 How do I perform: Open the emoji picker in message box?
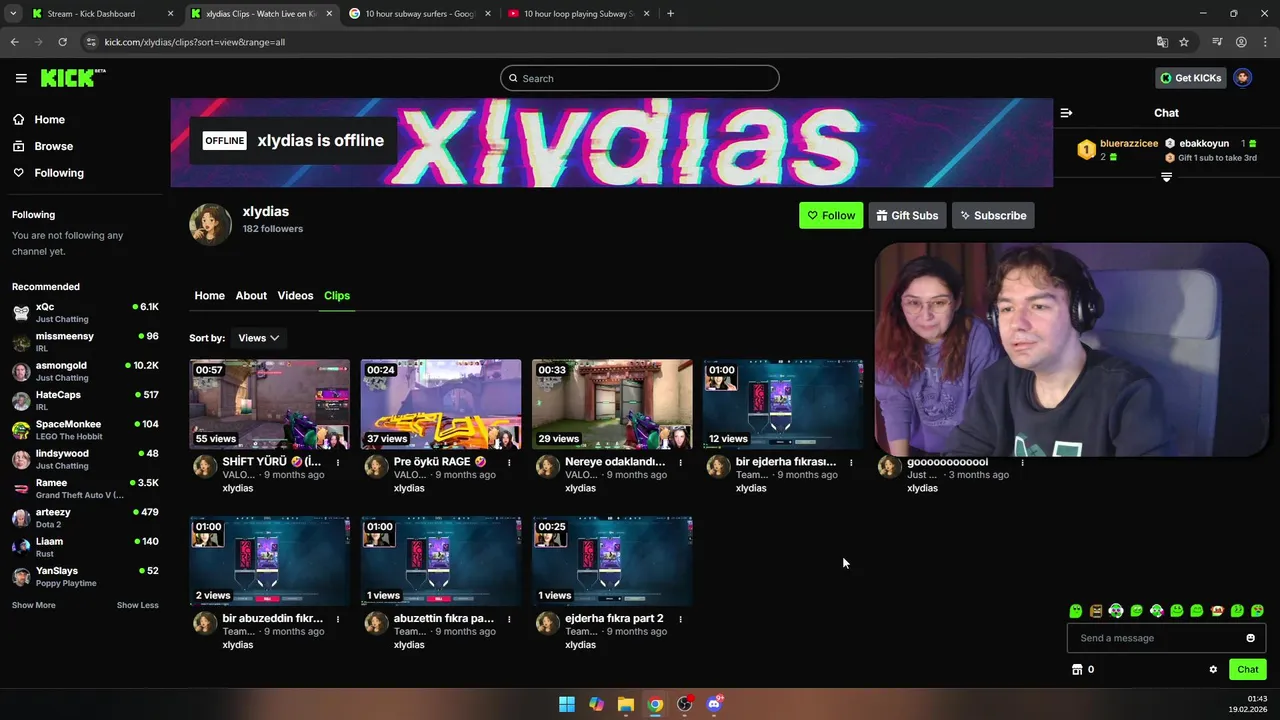1250,638
